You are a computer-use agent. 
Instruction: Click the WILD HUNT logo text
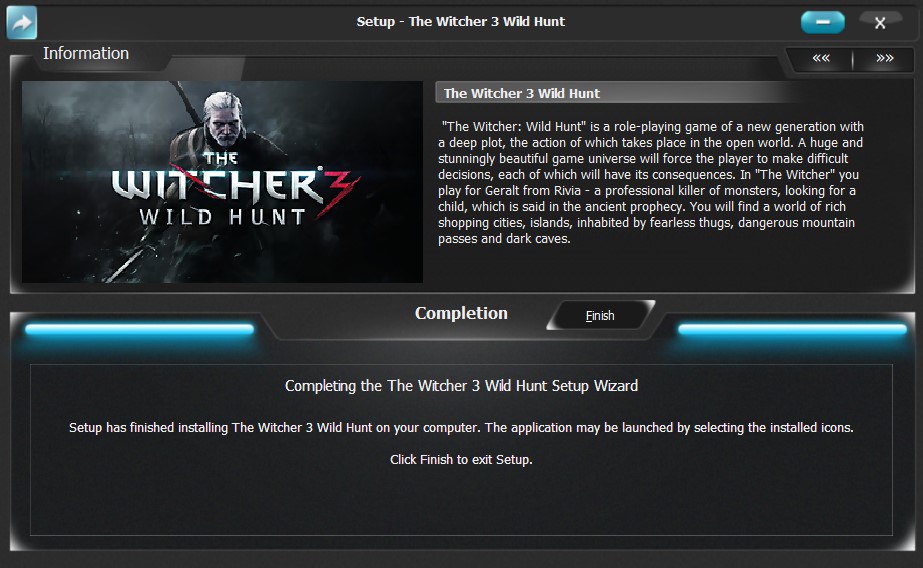click(x=223, y=217)
